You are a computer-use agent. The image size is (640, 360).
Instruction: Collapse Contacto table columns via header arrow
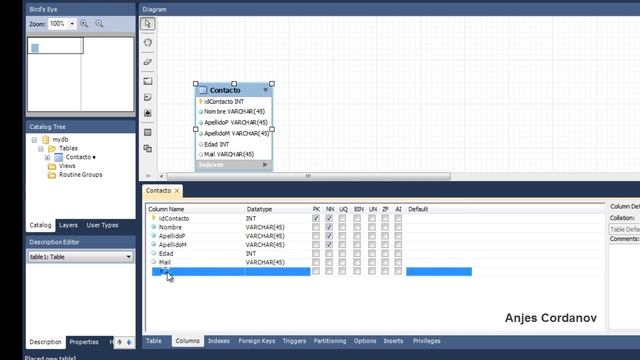[x=266, y=90]
